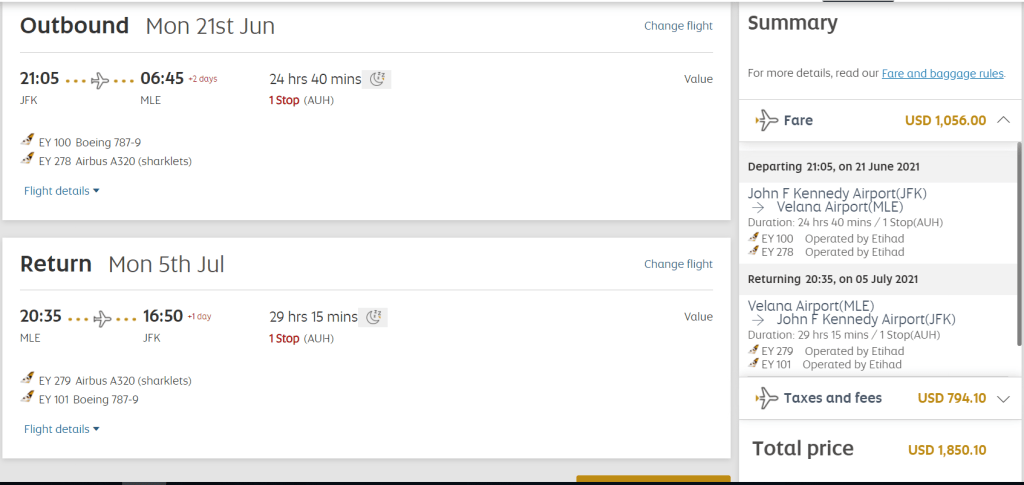Click the plane icon between 21:05 and 06:45
The width and height of the screenshot is (1024, 485).
(100, 80)
